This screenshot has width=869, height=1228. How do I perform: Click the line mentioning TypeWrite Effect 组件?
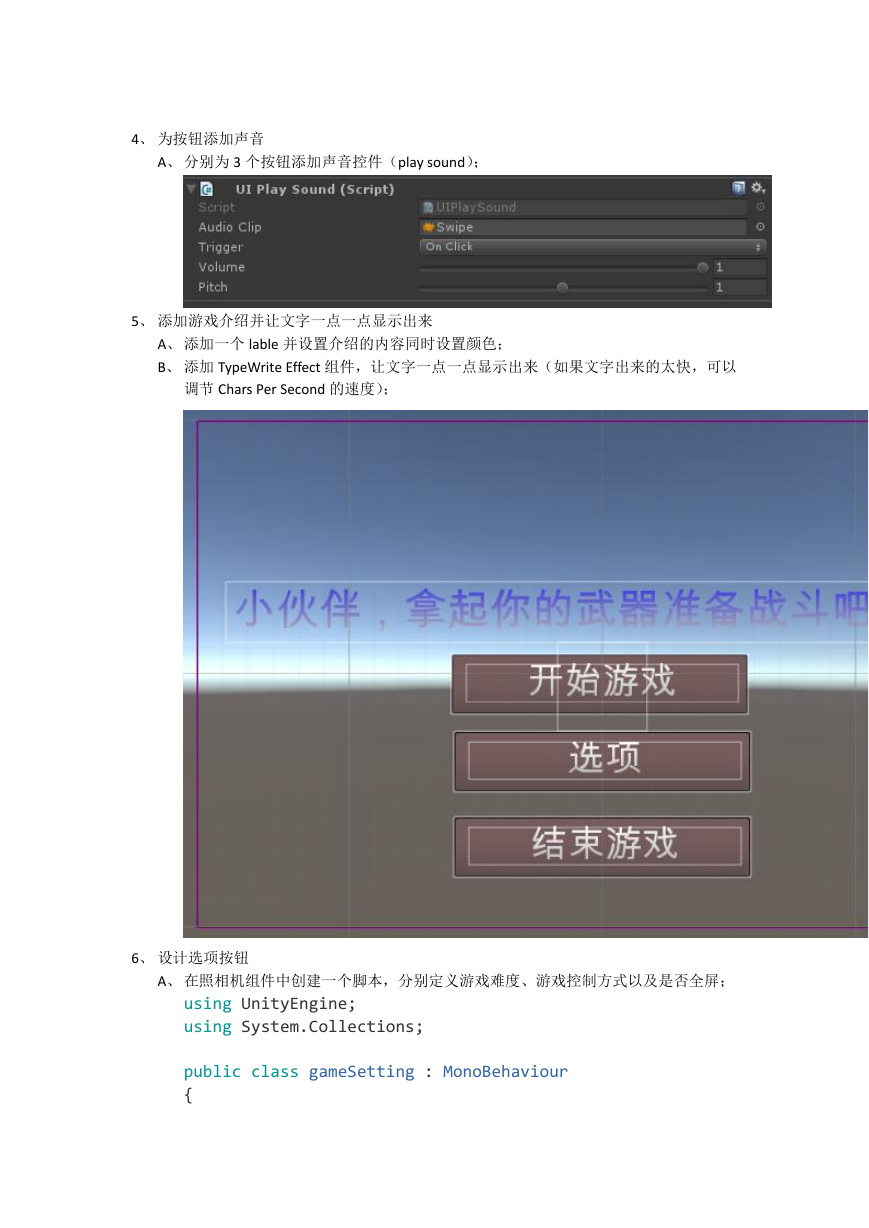pos(460,367)
